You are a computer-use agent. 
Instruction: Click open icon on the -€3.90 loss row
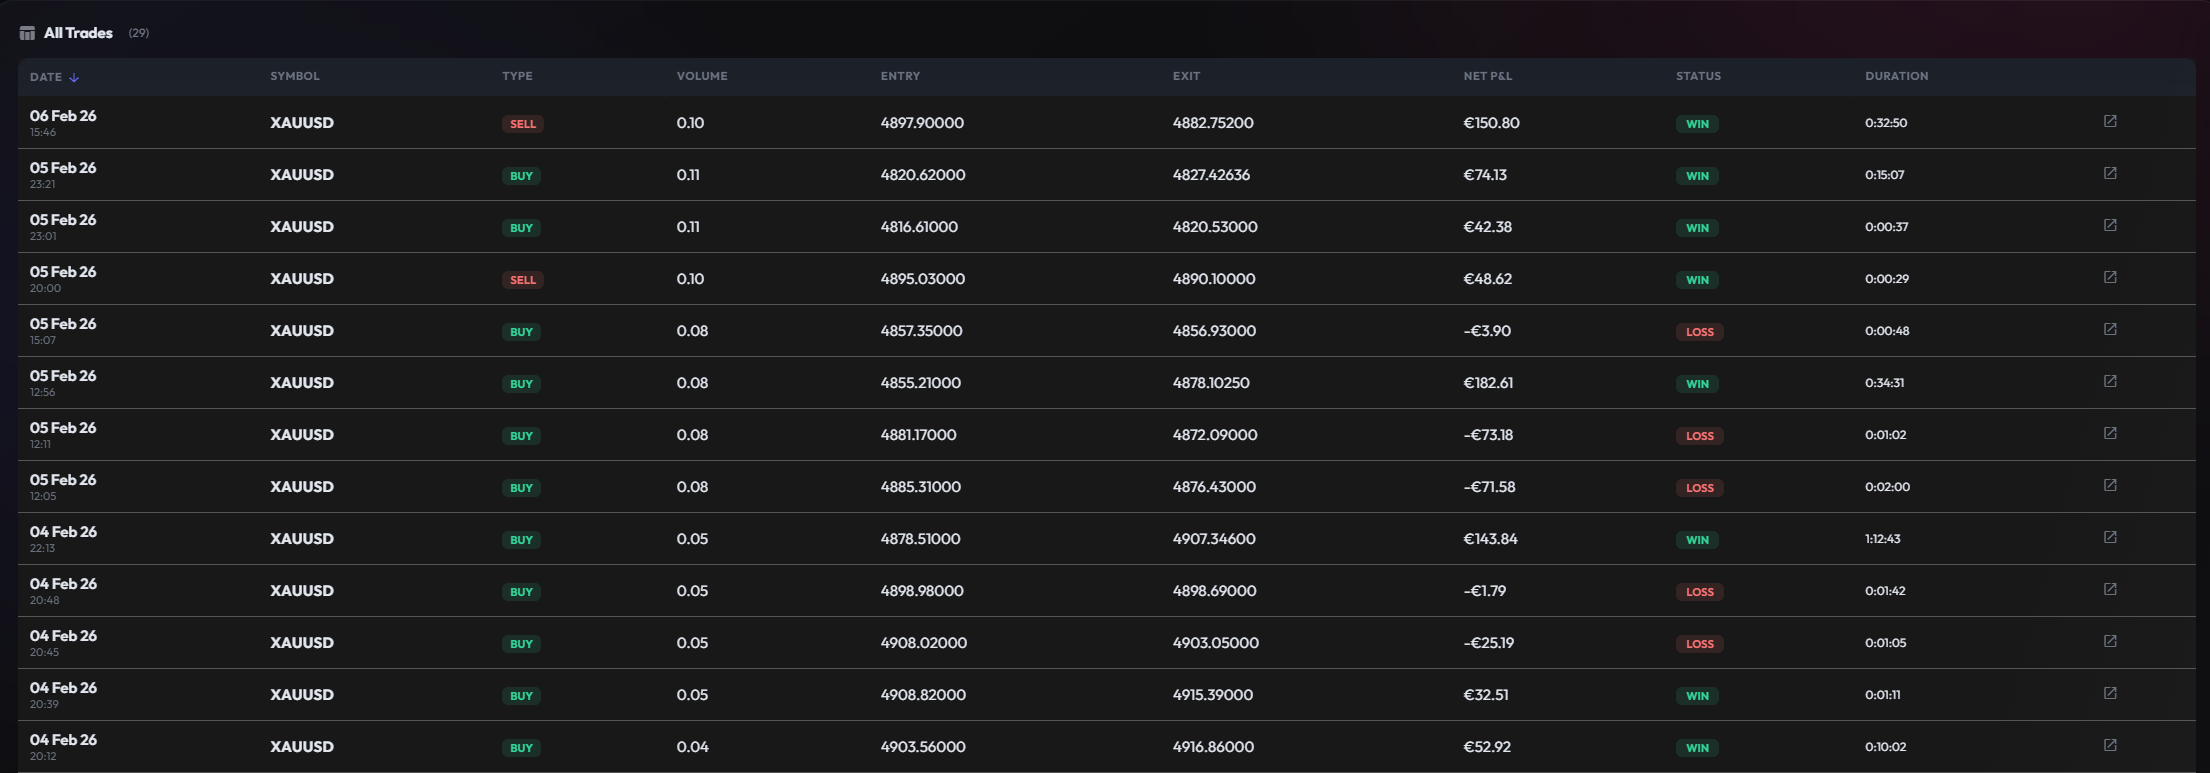pyautogui.click(x=2110, y=329)
